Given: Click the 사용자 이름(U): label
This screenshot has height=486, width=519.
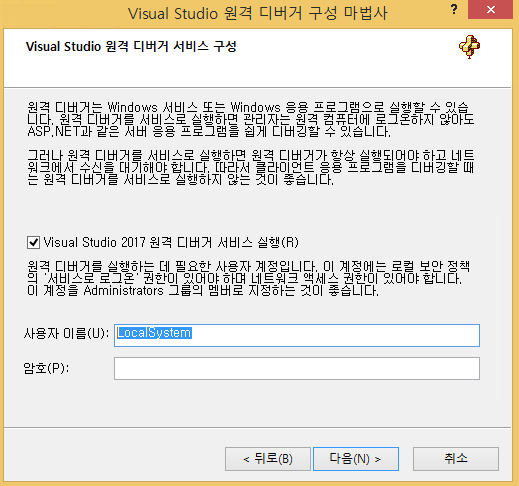Looking at the screenshot, I should (x=66, y=333).
